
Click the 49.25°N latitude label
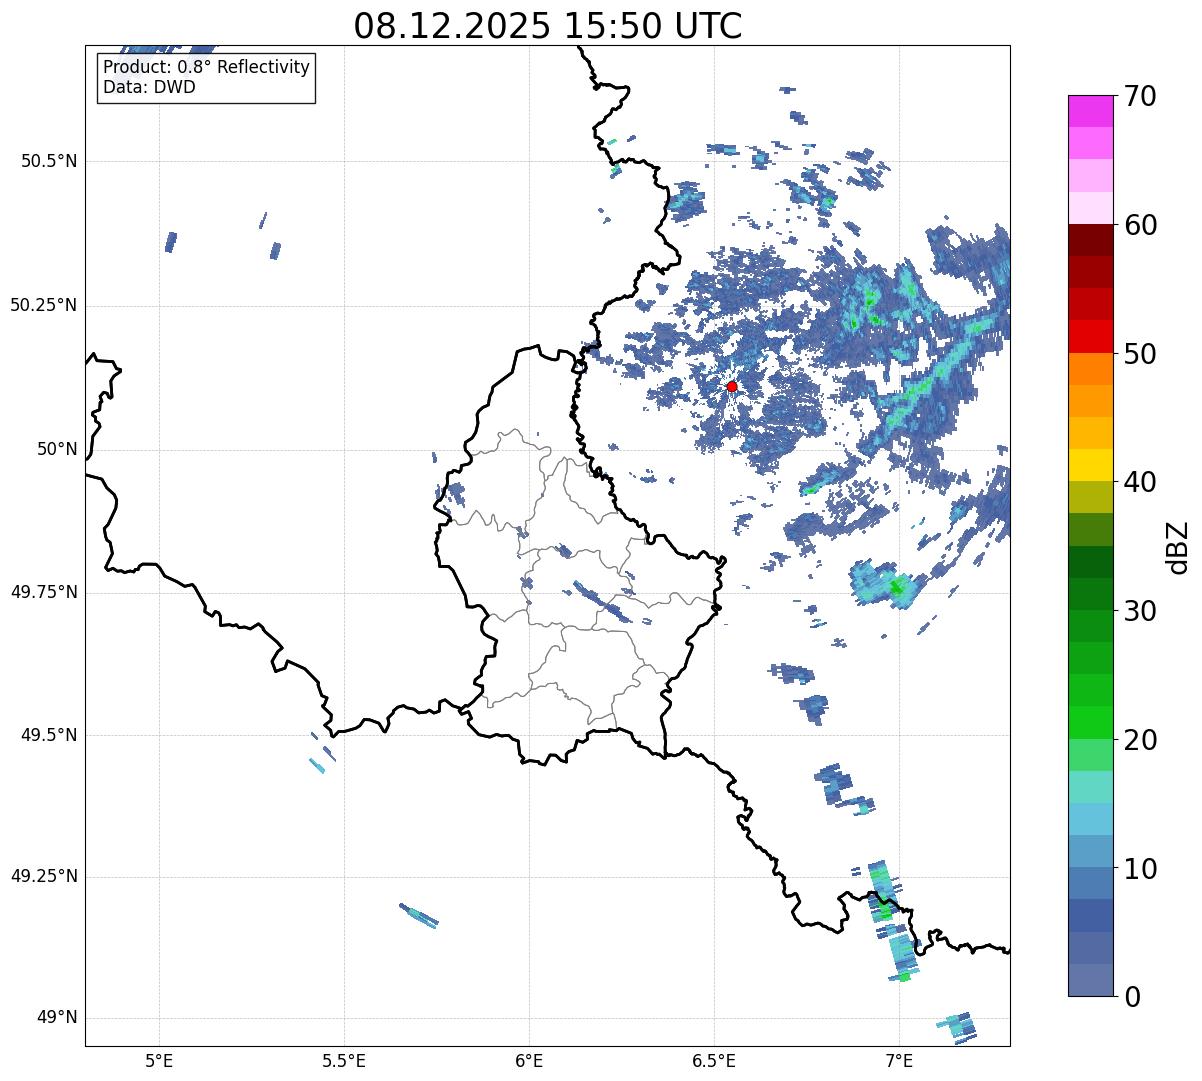(x=44, y=876)
